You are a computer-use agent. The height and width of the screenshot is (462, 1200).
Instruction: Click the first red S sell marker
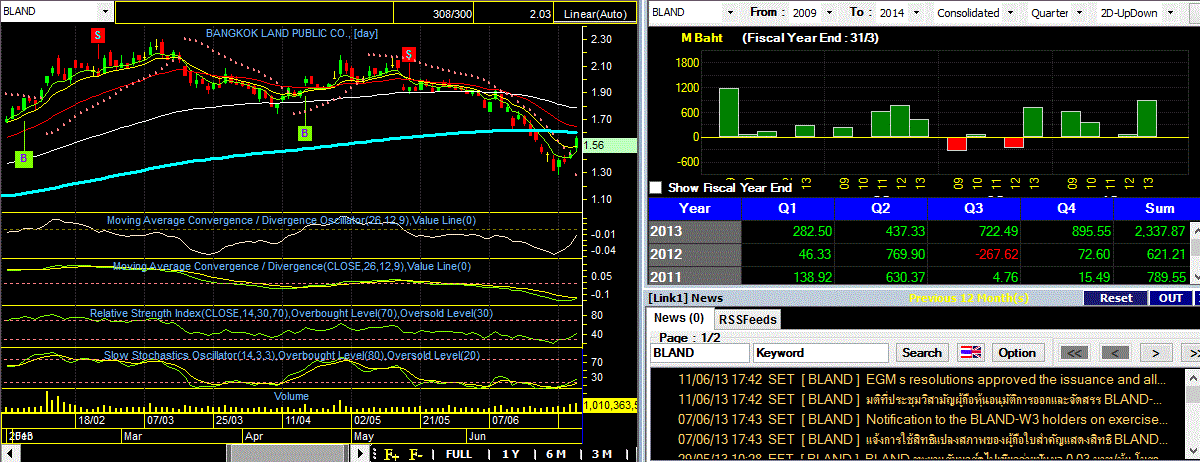tap(98, 35)
